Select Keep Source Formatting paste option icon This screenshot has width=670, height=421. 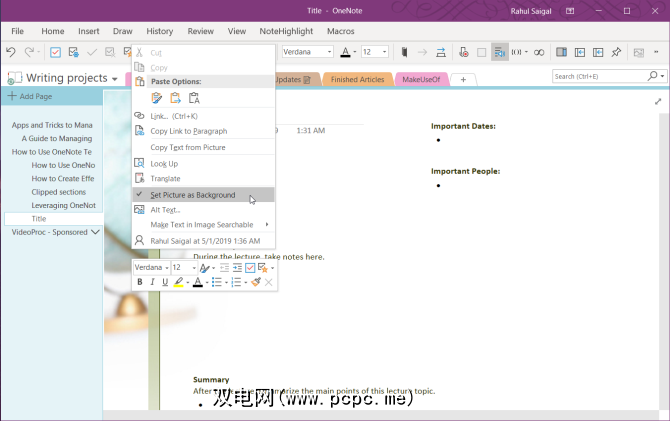157,98
